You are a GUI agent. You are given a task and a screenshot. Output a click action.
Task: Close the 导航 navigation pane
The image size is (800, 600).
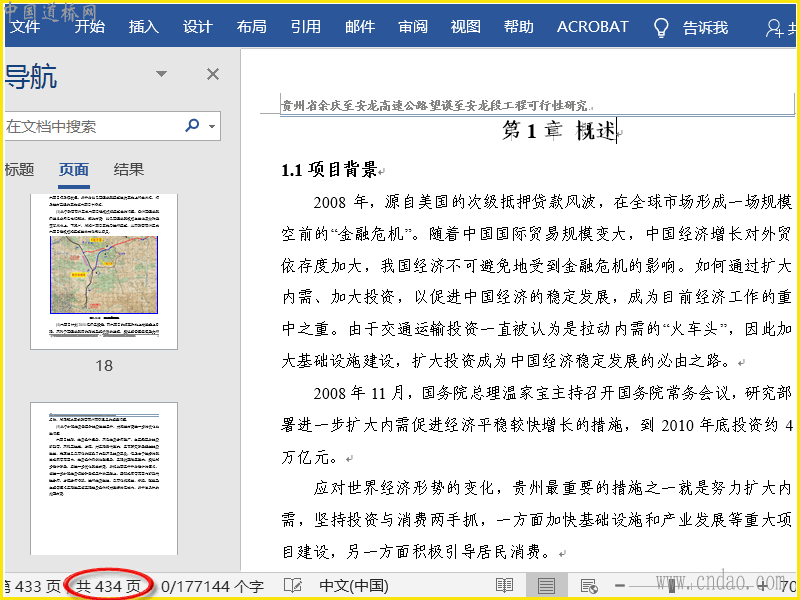pyautogui.click(x=213, y=74)
